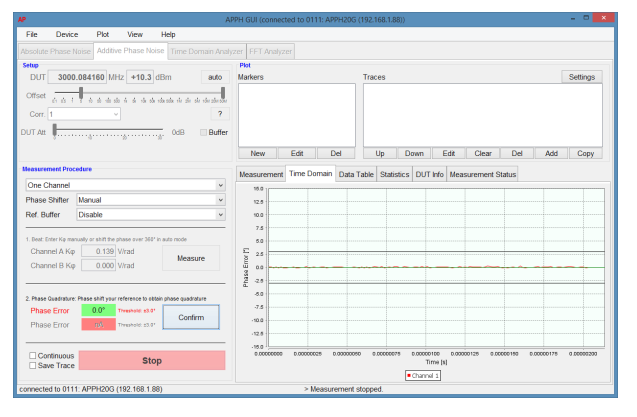Open the Phase Shifter Manual dropdown

tap(151, 200)
